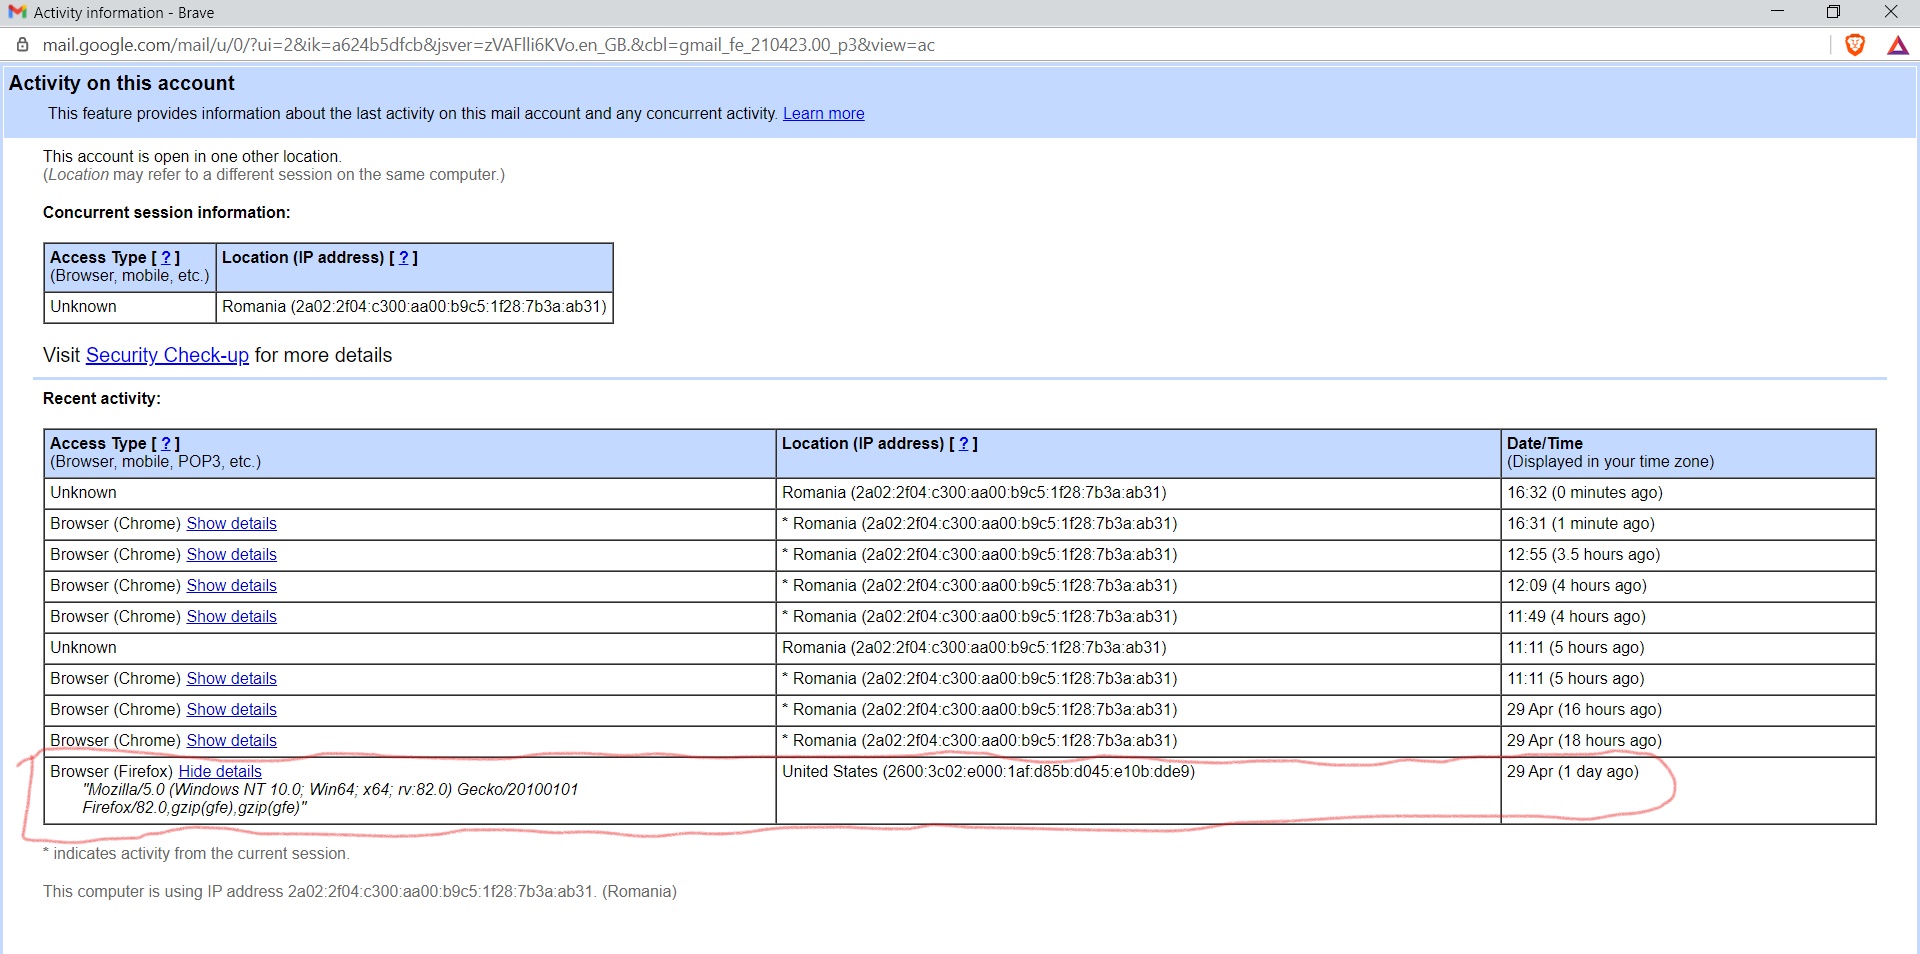Click the 29 Apr (1 day ago) cell

click(x=1688, y=791)
